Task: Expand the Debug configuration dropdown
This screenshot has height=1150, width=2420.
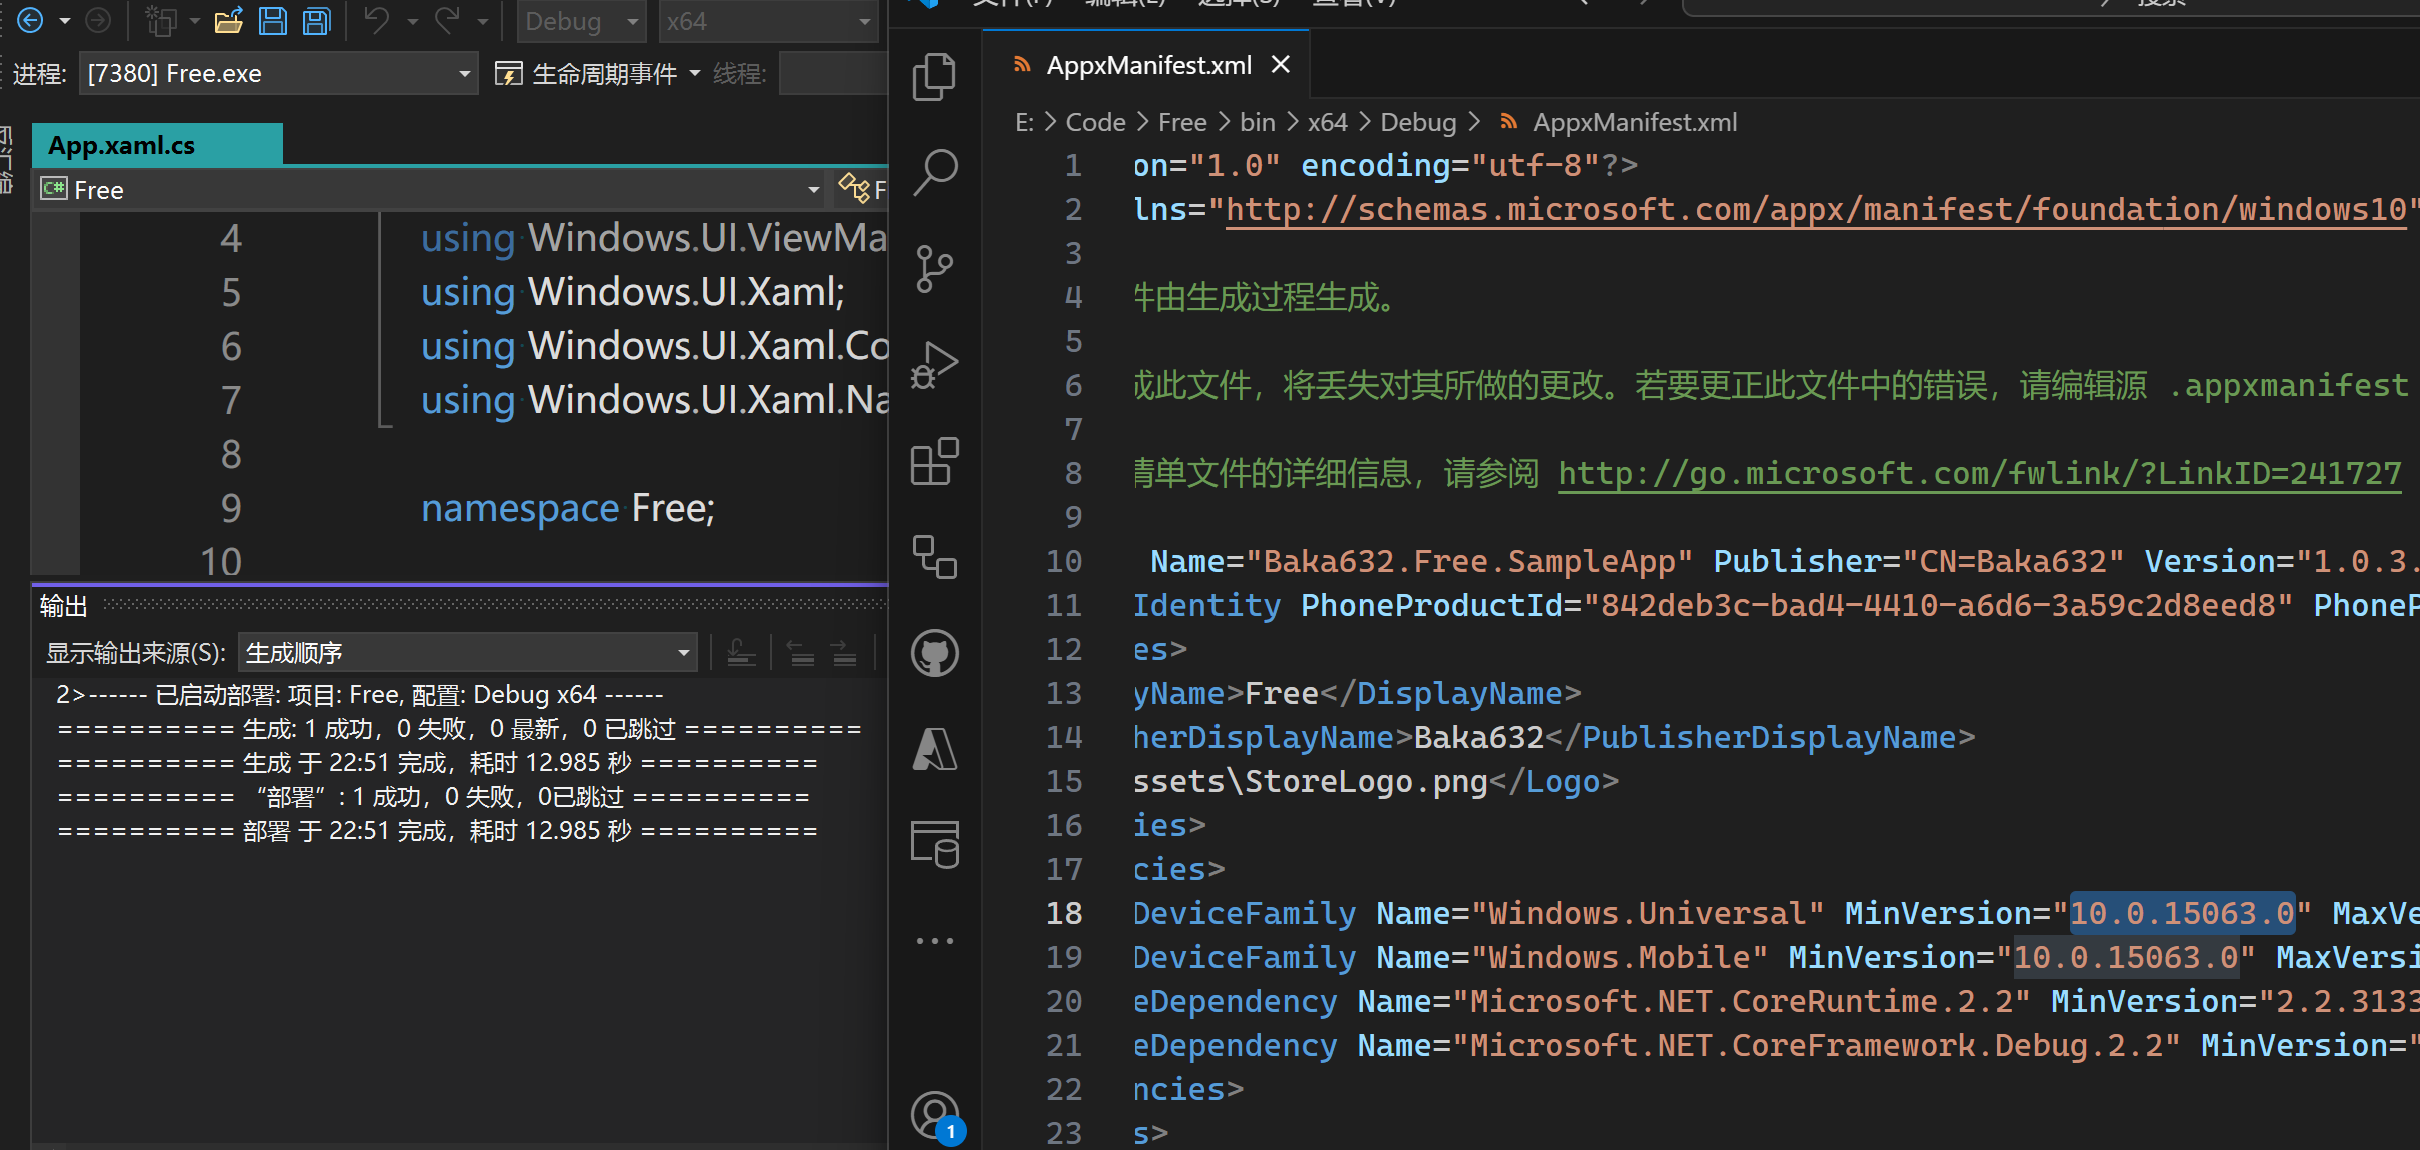Action: coord(580,21)
